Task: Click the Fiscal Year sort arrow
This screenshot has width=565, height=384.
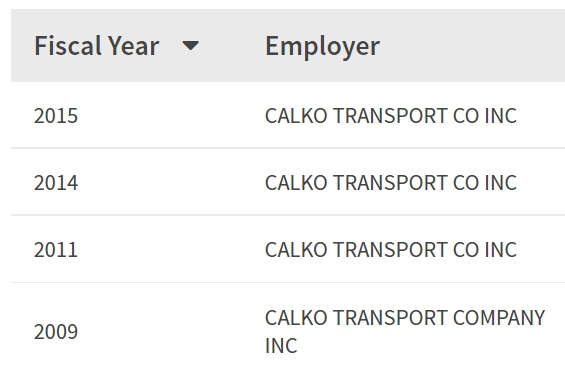Action: click(x=191, y=46)
